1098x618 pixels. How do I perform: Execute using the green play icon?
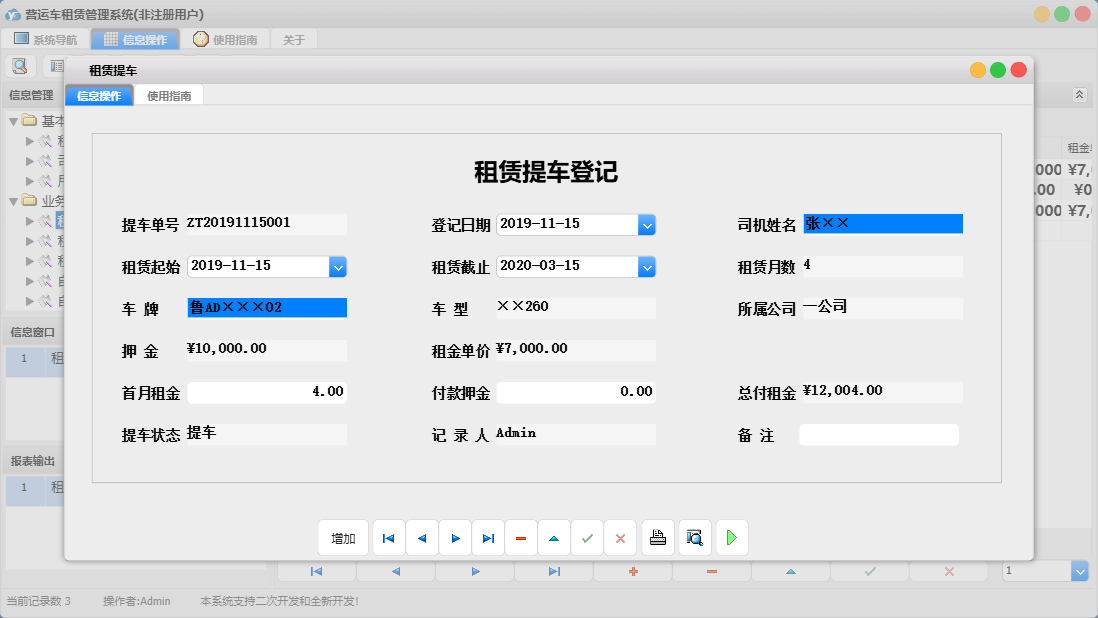(x=731, y=537)
